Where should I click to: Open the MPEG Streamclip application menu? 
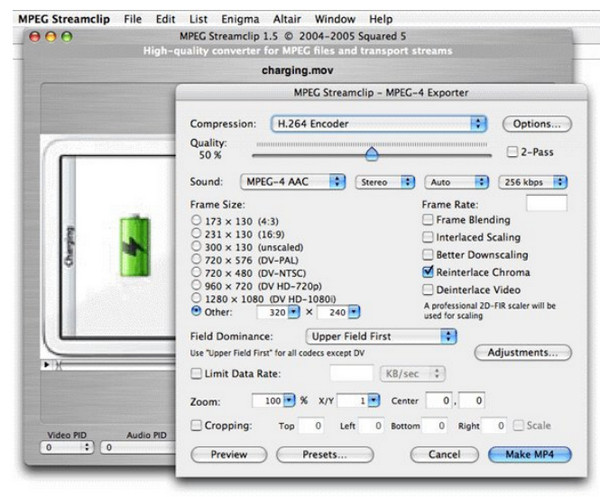point(64,19)
